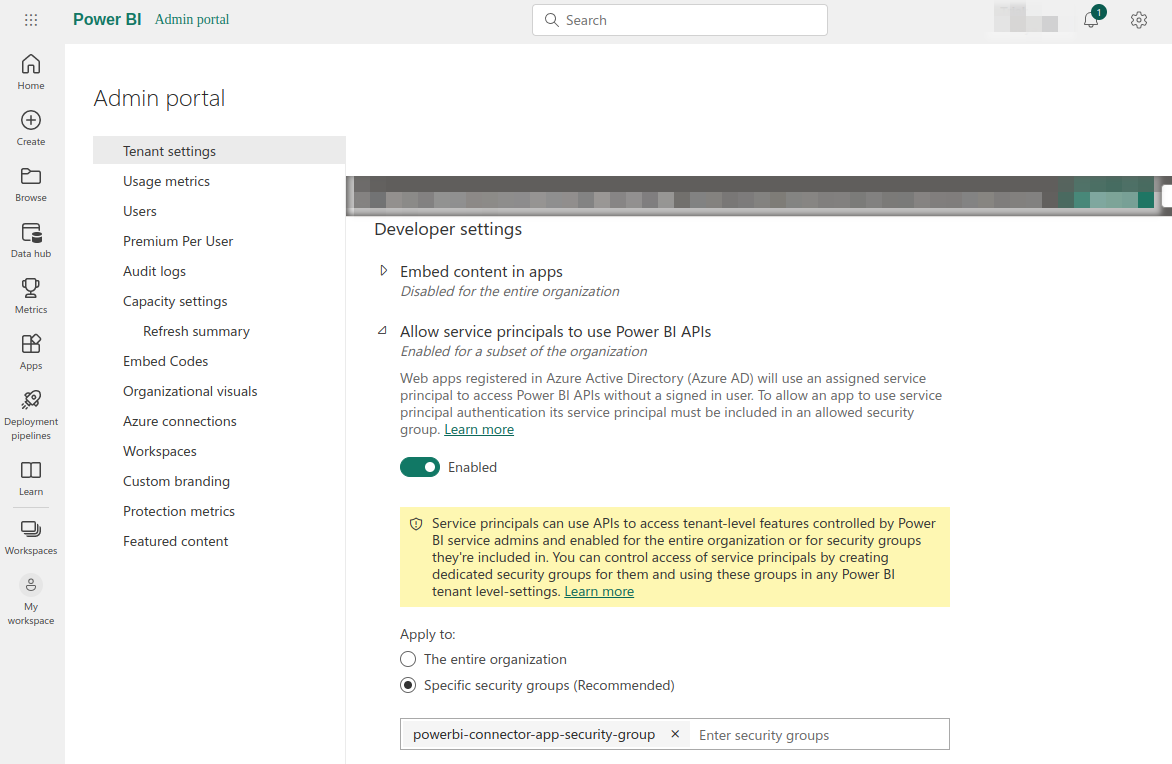Click Learn more link in description

pos(479,429)
